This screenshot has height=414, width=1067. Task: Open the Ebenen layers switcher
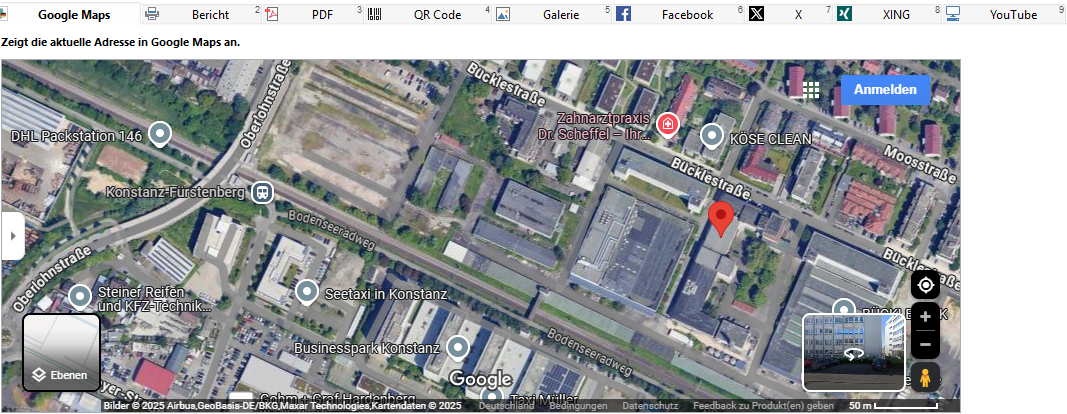click(x=62, y=352)
